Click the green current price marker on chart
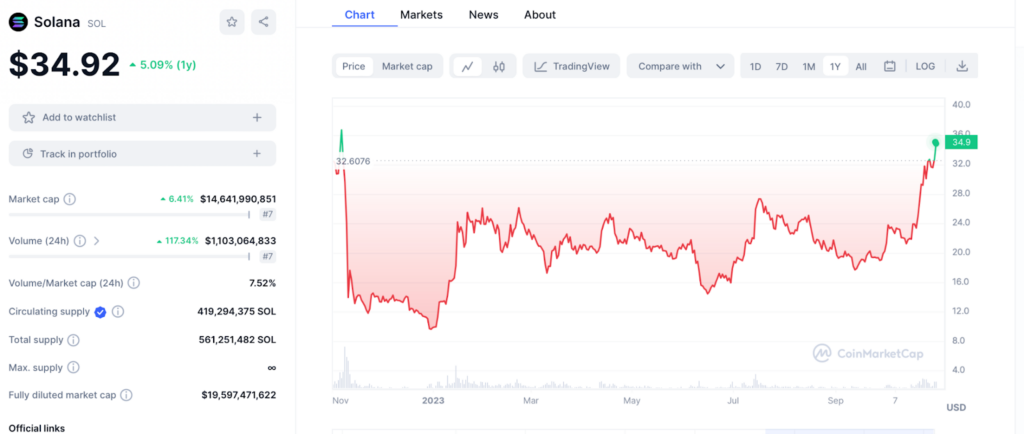Viewport: 1024px width, 434px height. click(x=936, y=142)
